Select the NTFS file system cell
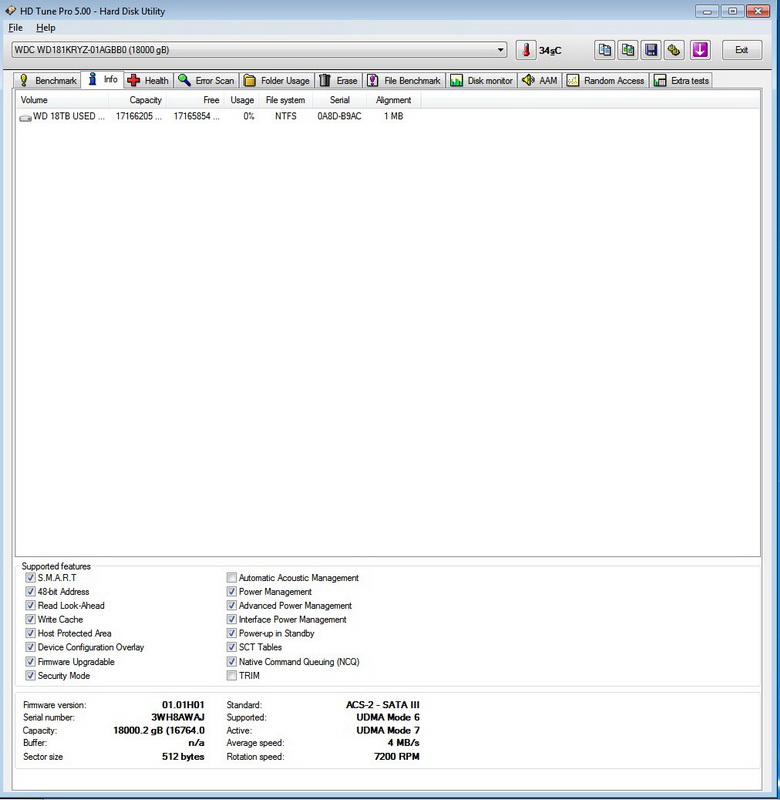Viewport: 780px width, 800px height. 286,116
